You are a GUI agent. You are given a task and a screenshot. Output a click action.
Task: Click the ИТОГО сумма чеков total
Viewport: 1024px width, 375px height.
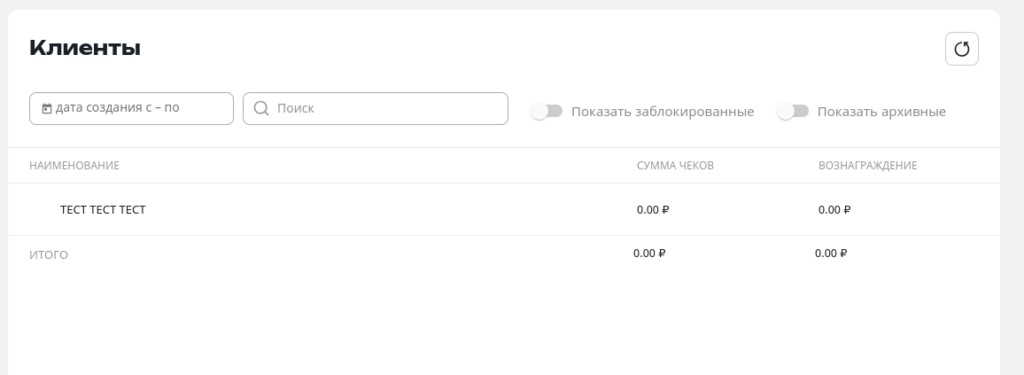coord(649,253)
